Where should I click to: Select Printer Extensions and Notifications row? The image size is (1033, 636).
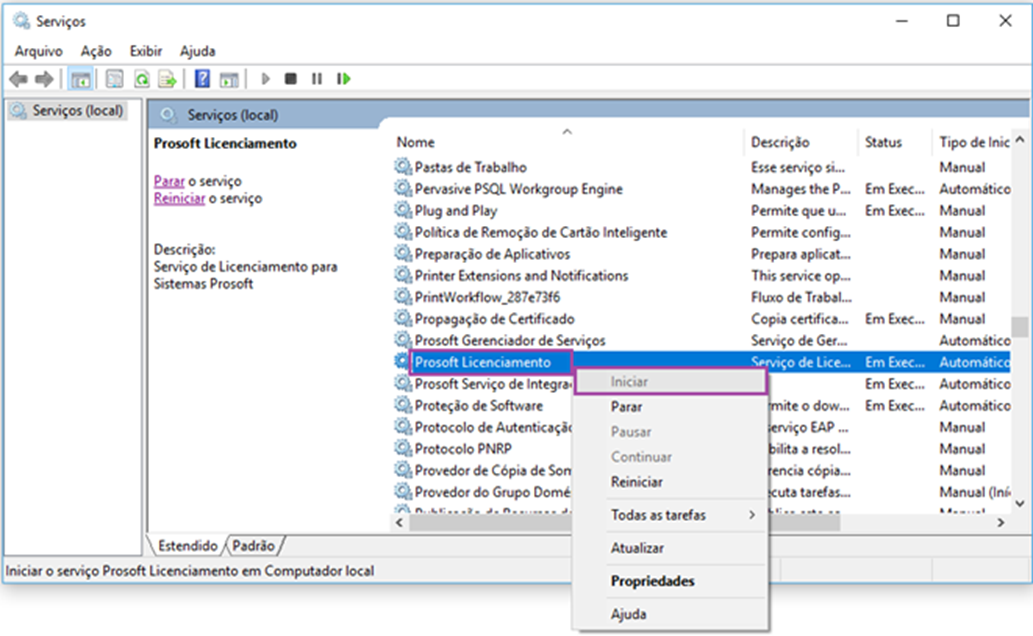702,275
